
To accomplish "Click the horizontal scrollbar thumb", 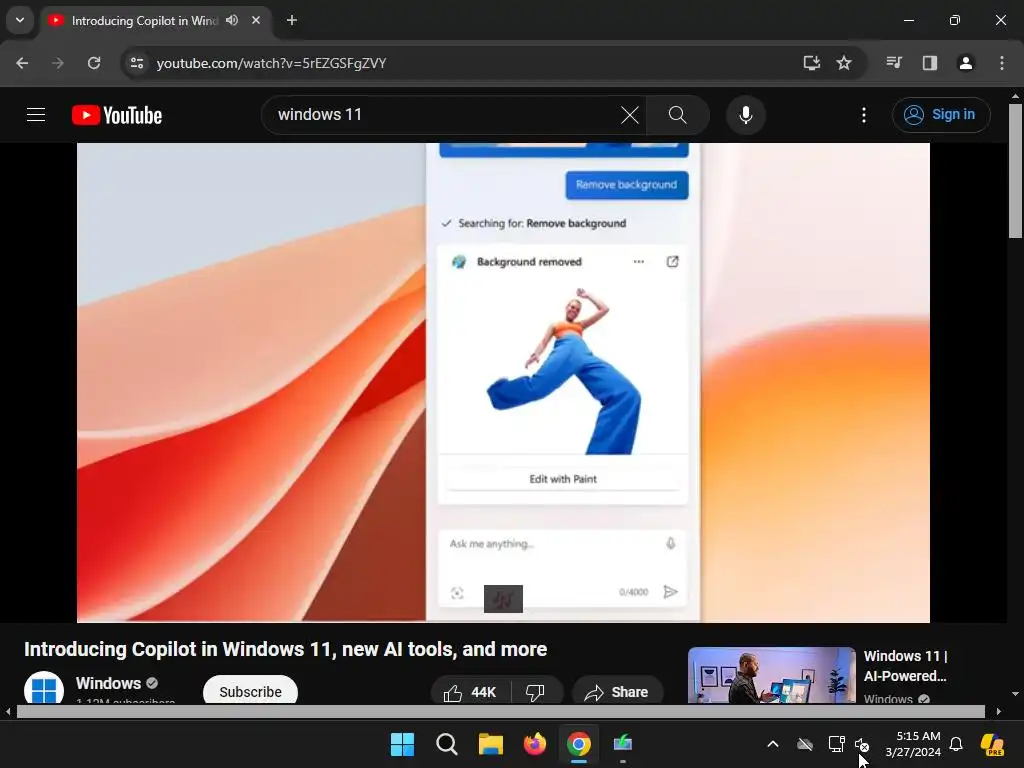I will click(x=500, y=711).
